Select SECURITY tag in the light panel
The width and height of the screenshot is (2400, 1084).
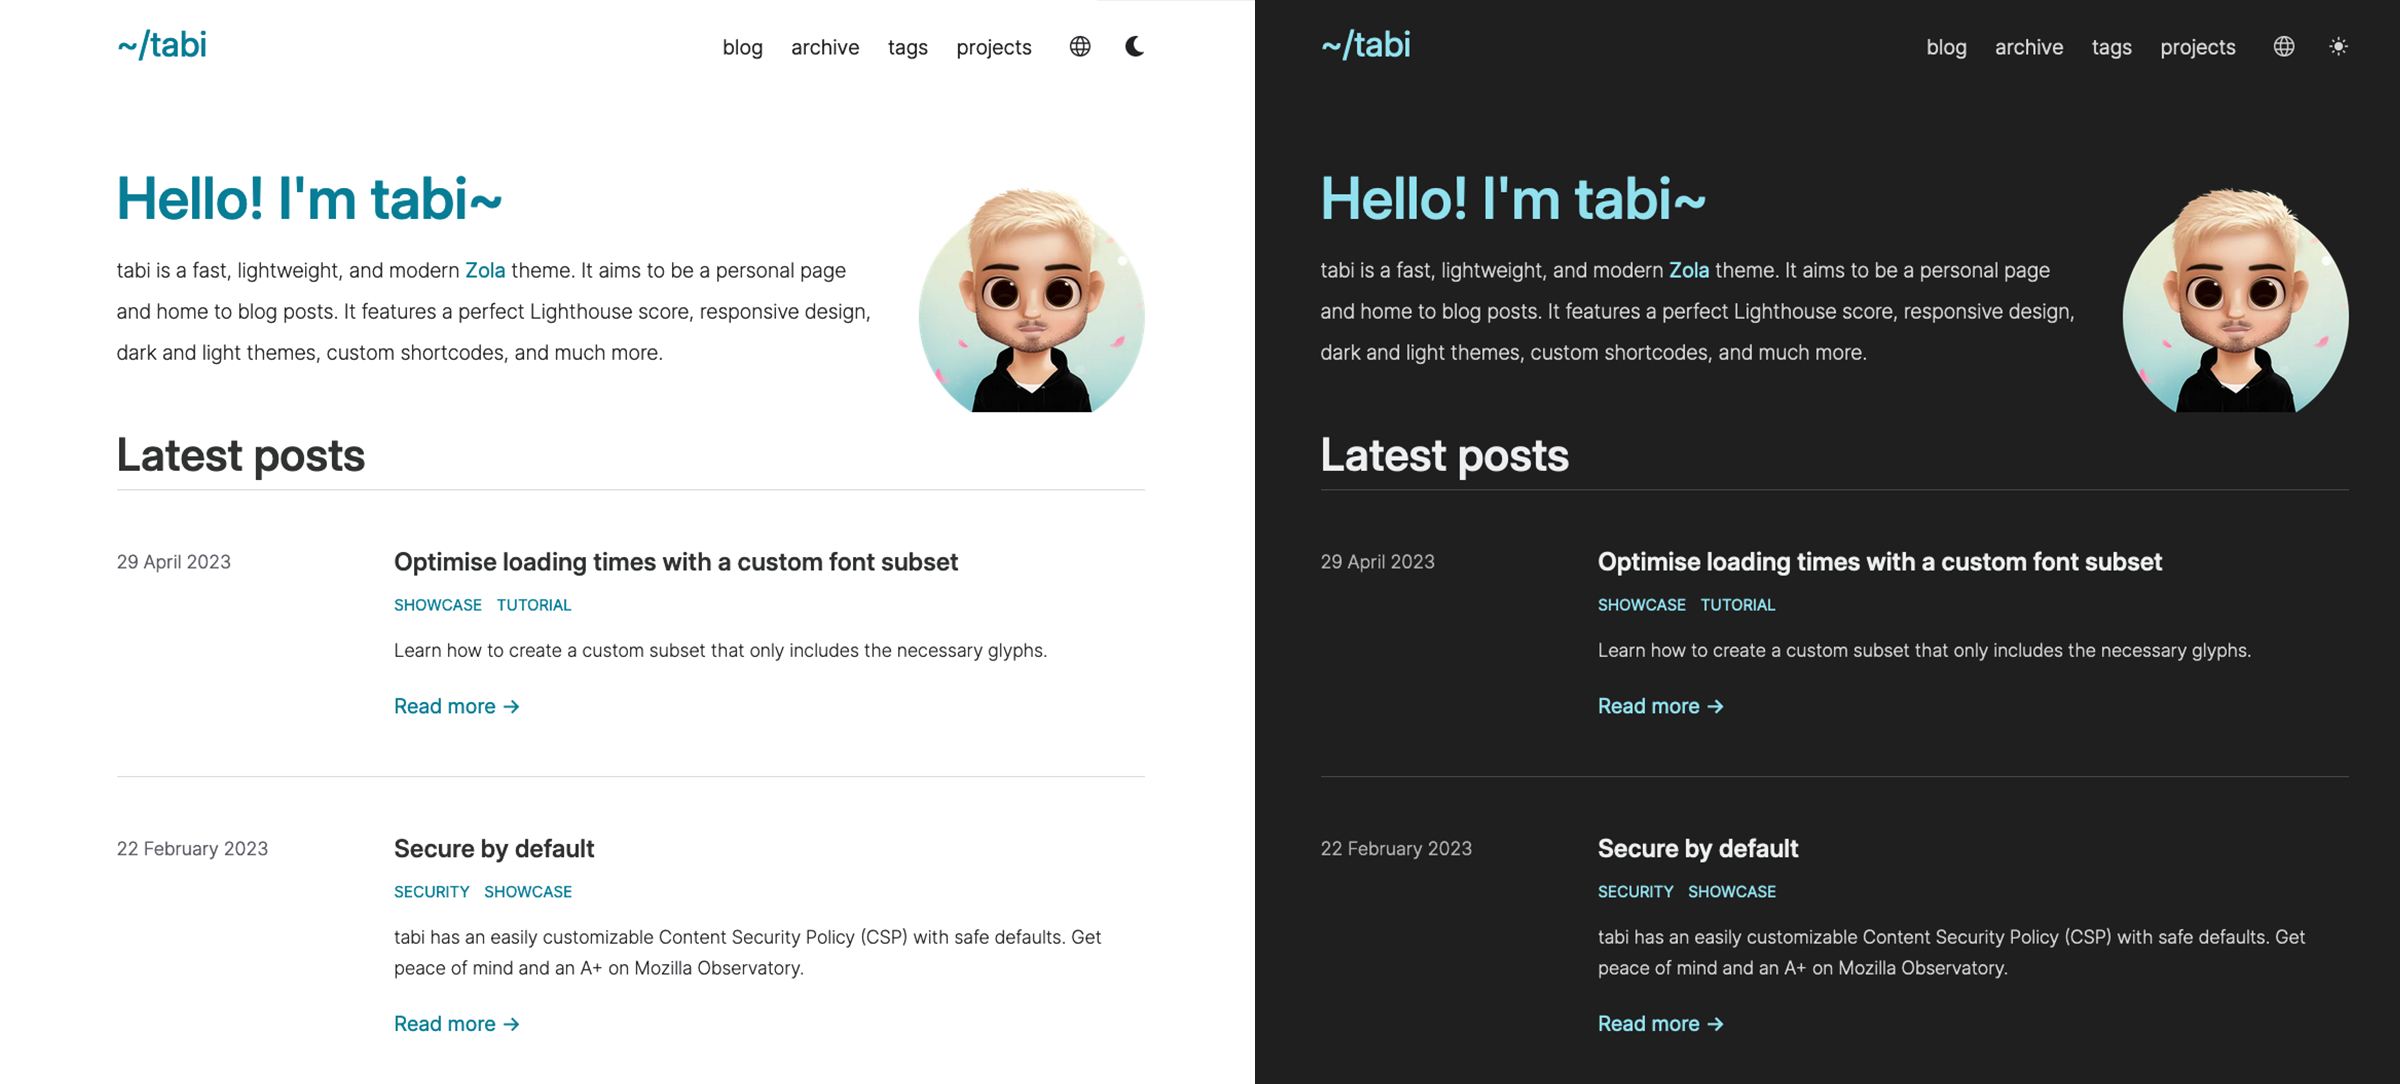pos(432,892)
